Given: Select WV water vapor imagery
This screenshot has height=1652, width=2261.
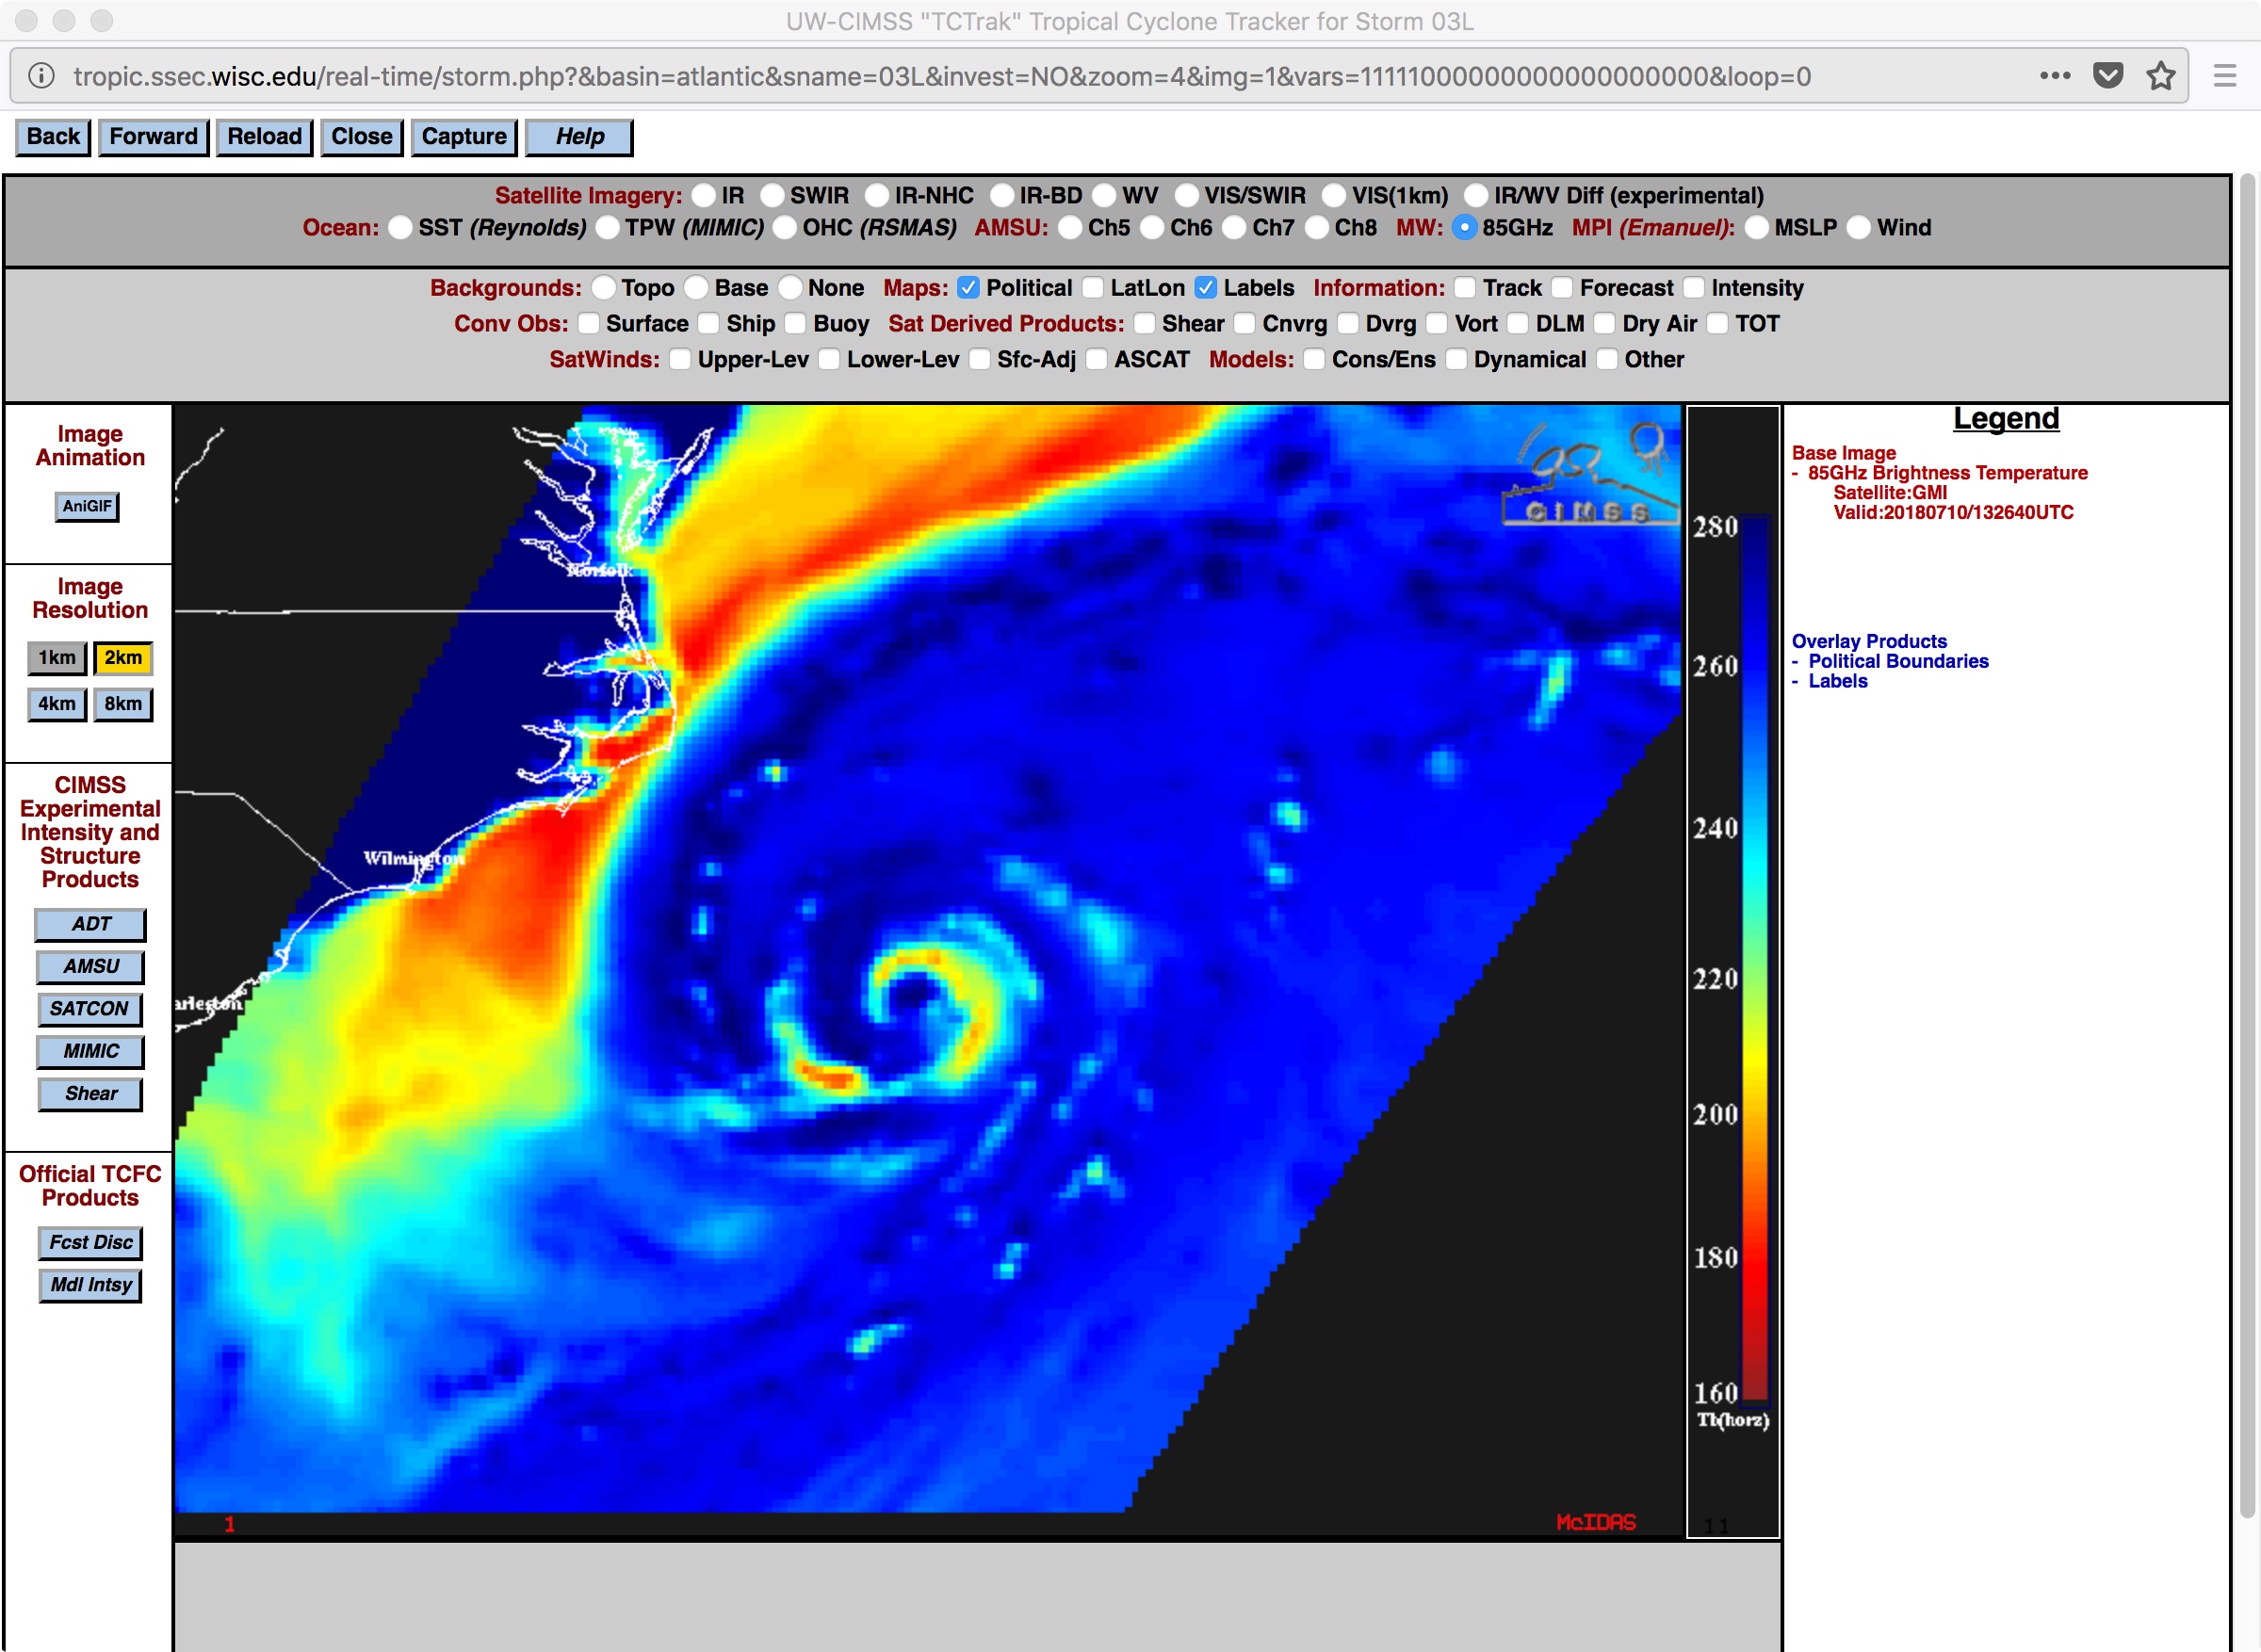Looking at the screenshot, I should point(1104,195).
